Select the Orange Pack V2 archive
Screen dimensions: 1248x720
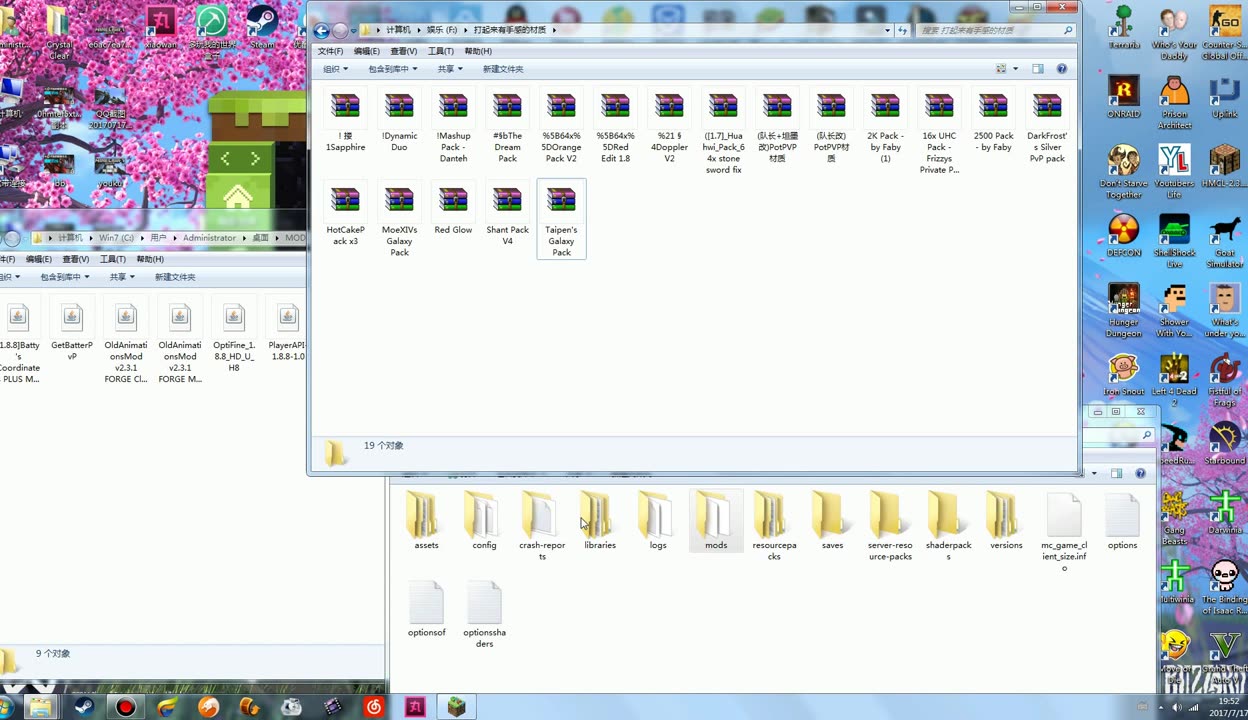(x=561, y=126)
